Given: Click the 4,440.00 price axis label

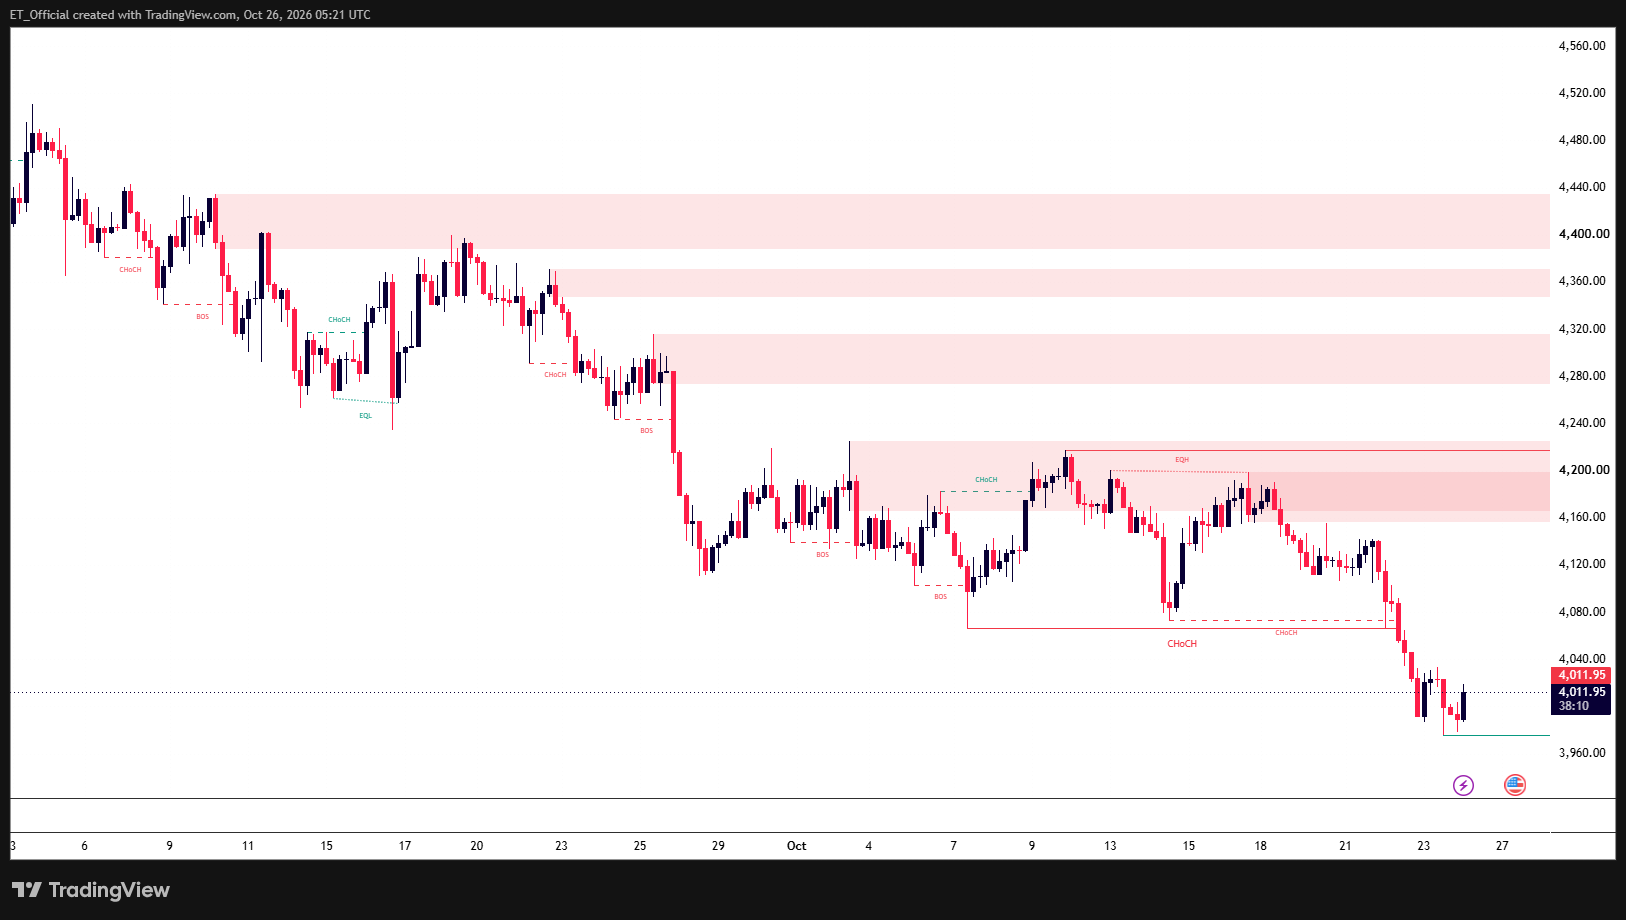Looking at the screenshot, I should [1582, 187].
